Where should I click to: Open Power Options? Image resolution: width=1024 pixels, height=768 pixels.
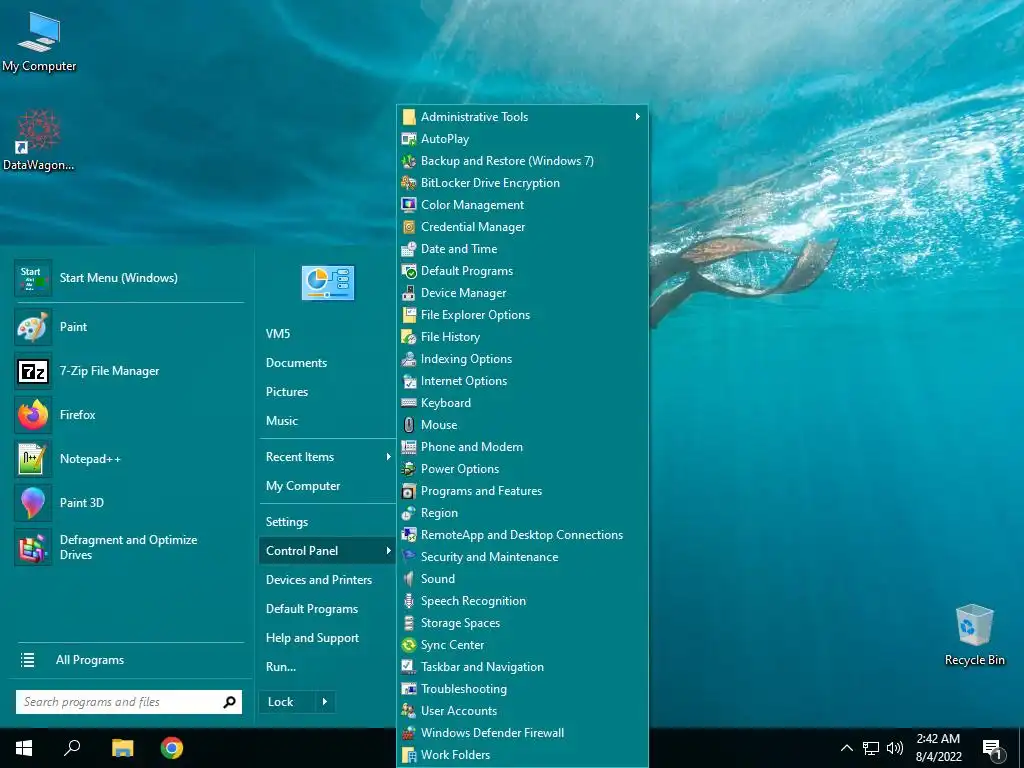tap(522, 469)
